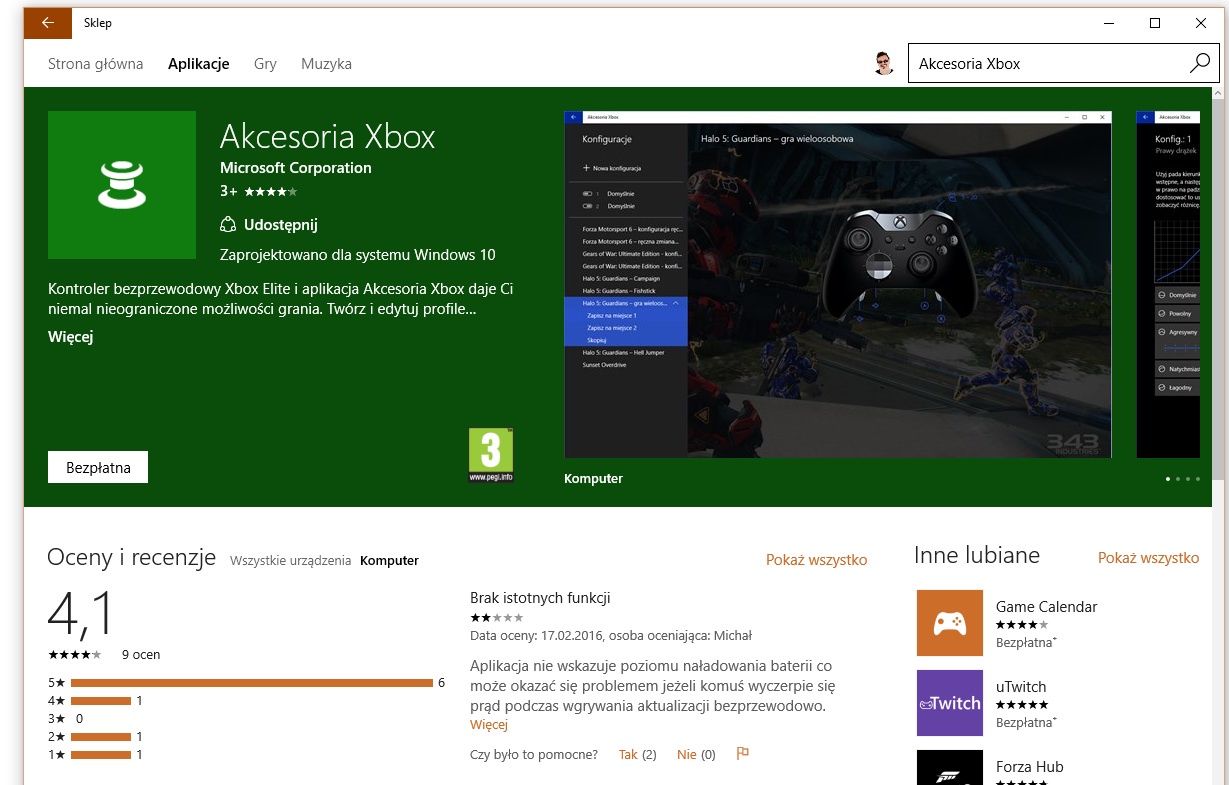The width and height of the screenshot is (1229, 785).
Task: Open the second partially visible screenshot
Action: (x=1168, y=284)
